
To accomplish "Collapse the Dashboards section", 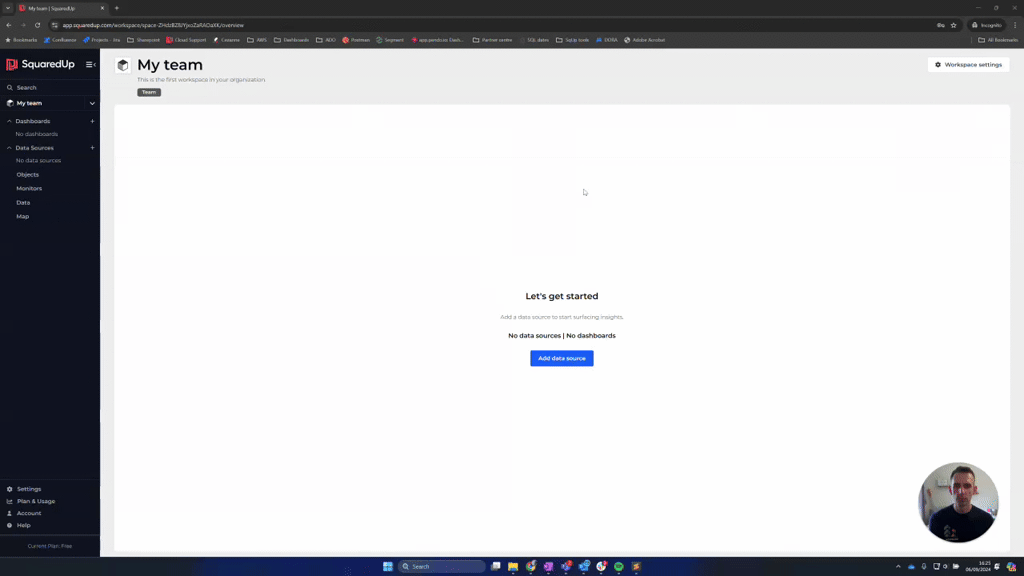I will pos(9,121).
